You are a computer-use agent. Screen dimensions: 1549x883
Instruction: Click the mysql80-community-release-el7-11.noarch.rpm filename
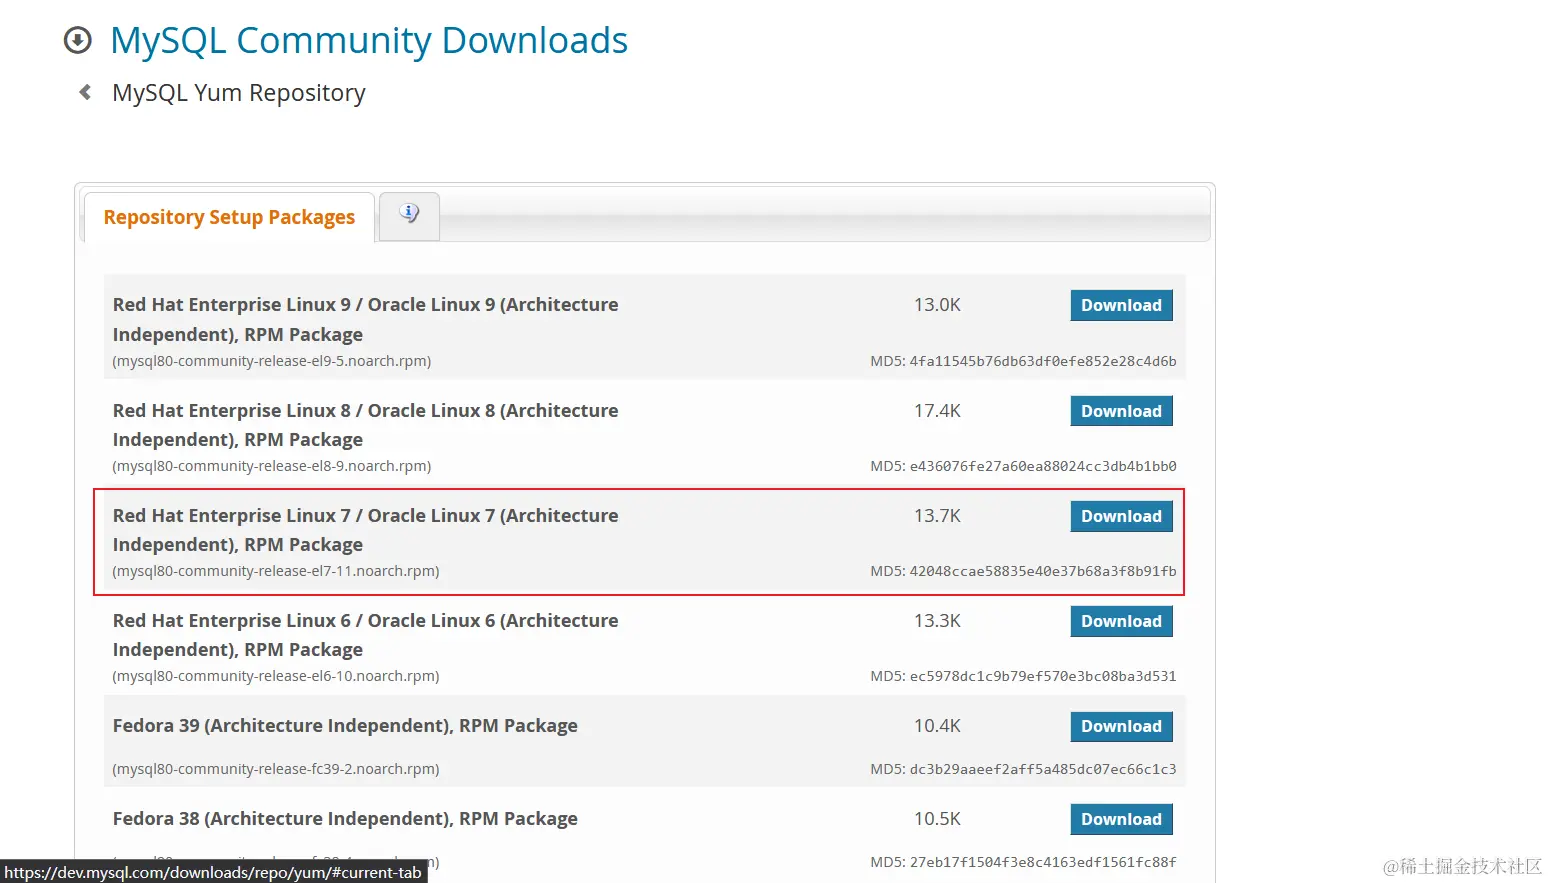pyautogui.click(x=276, y=571)
